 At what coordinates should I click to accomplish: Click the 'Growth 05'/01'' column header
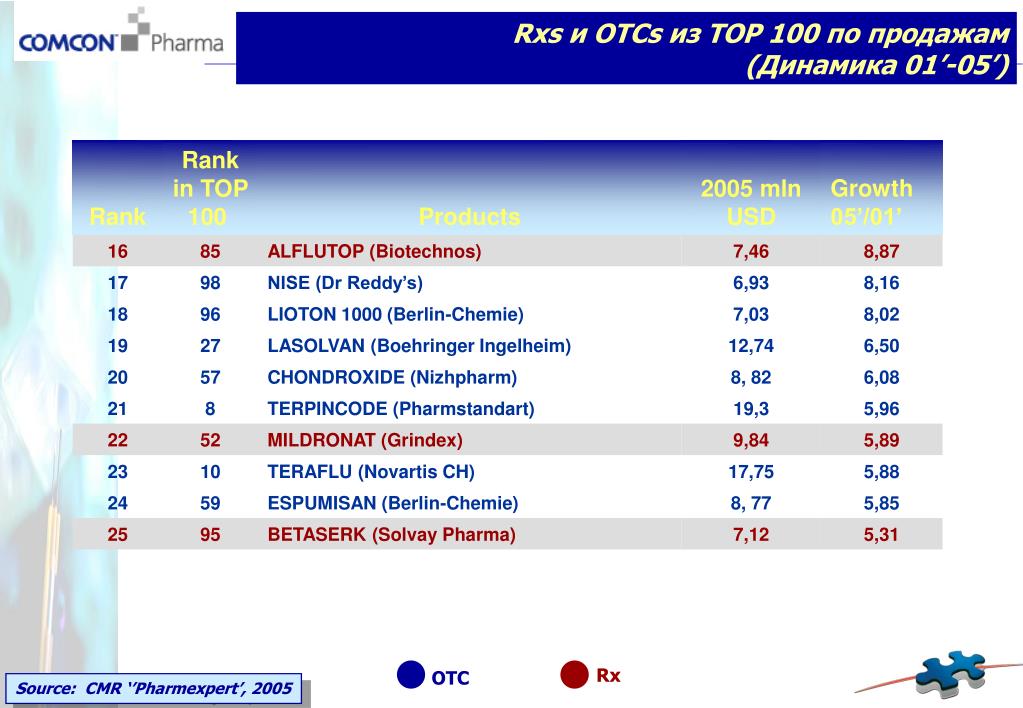871,202
